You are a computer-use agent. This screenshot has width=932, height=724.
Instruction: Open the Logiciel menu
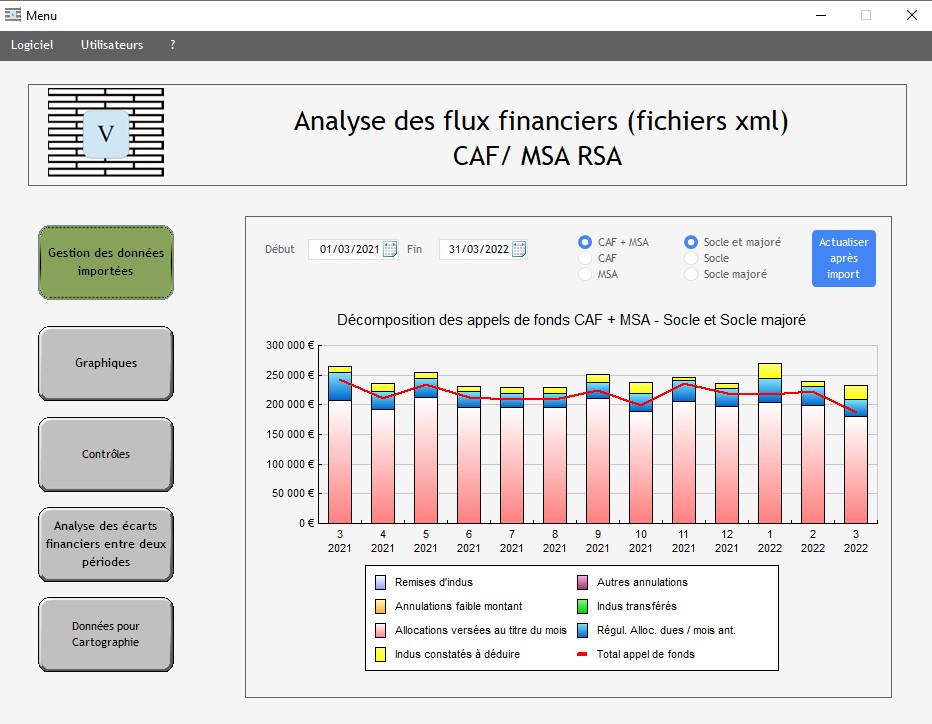click(x=32, y=45)
